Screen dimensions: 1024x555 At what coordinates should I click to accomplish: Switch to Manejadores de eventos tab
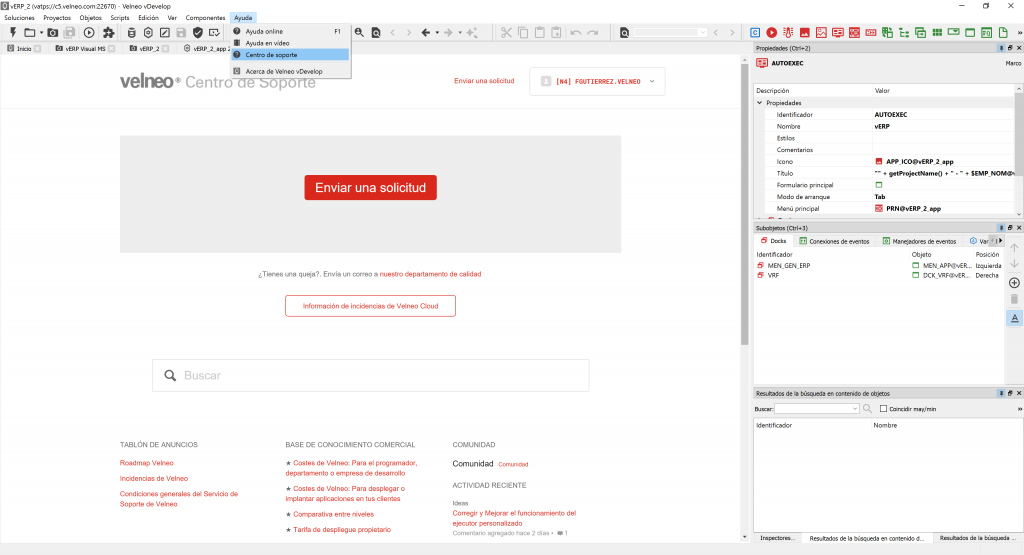tap(920, 241)
